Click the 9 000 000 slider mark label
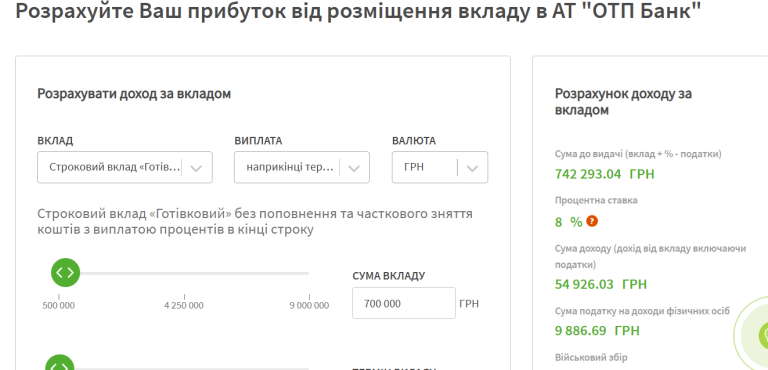The width and height of the screenshot is (768, 370). click(x=309, y=306)
